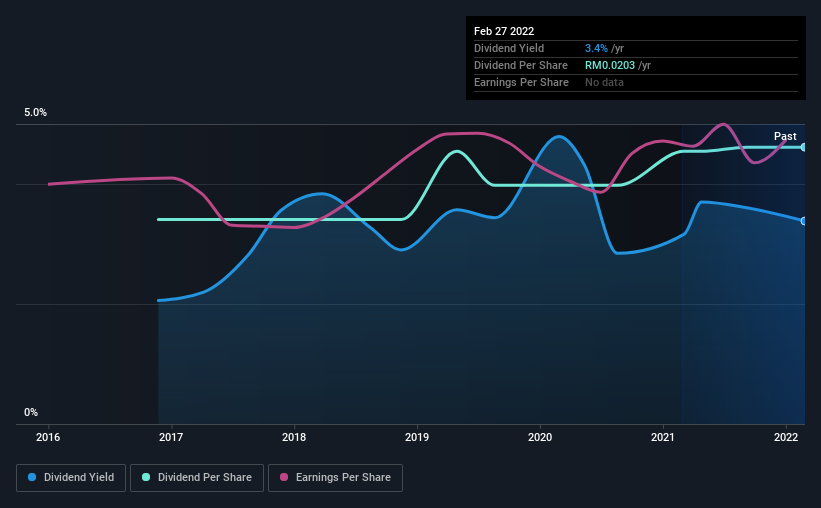Click the Feb 27 2022 tooltip date
Viewport: 821px width, 508px height.
click(504, 31)
